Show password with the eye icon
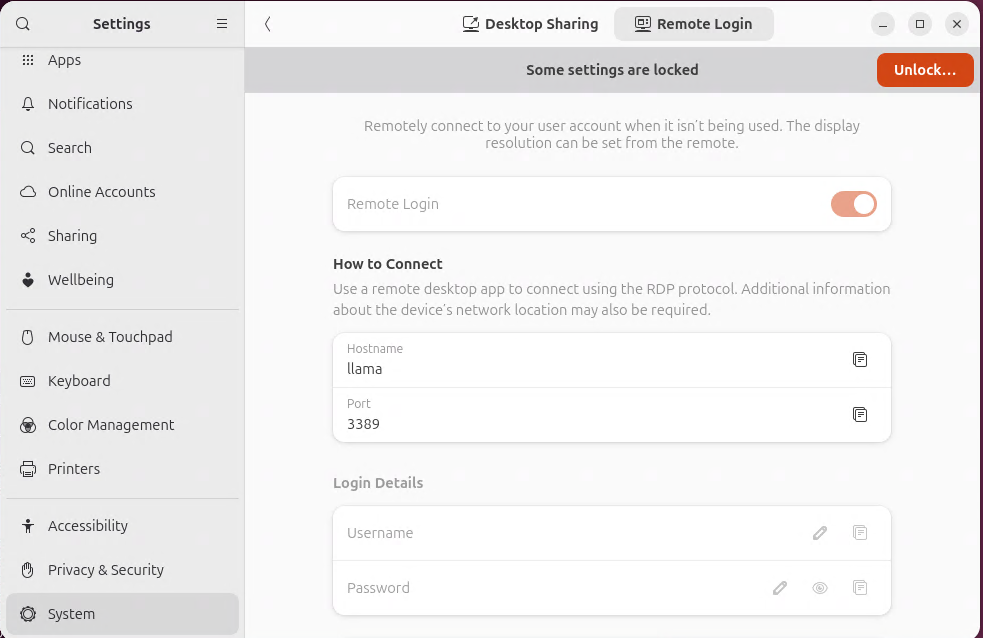 [x=819, y=588]
